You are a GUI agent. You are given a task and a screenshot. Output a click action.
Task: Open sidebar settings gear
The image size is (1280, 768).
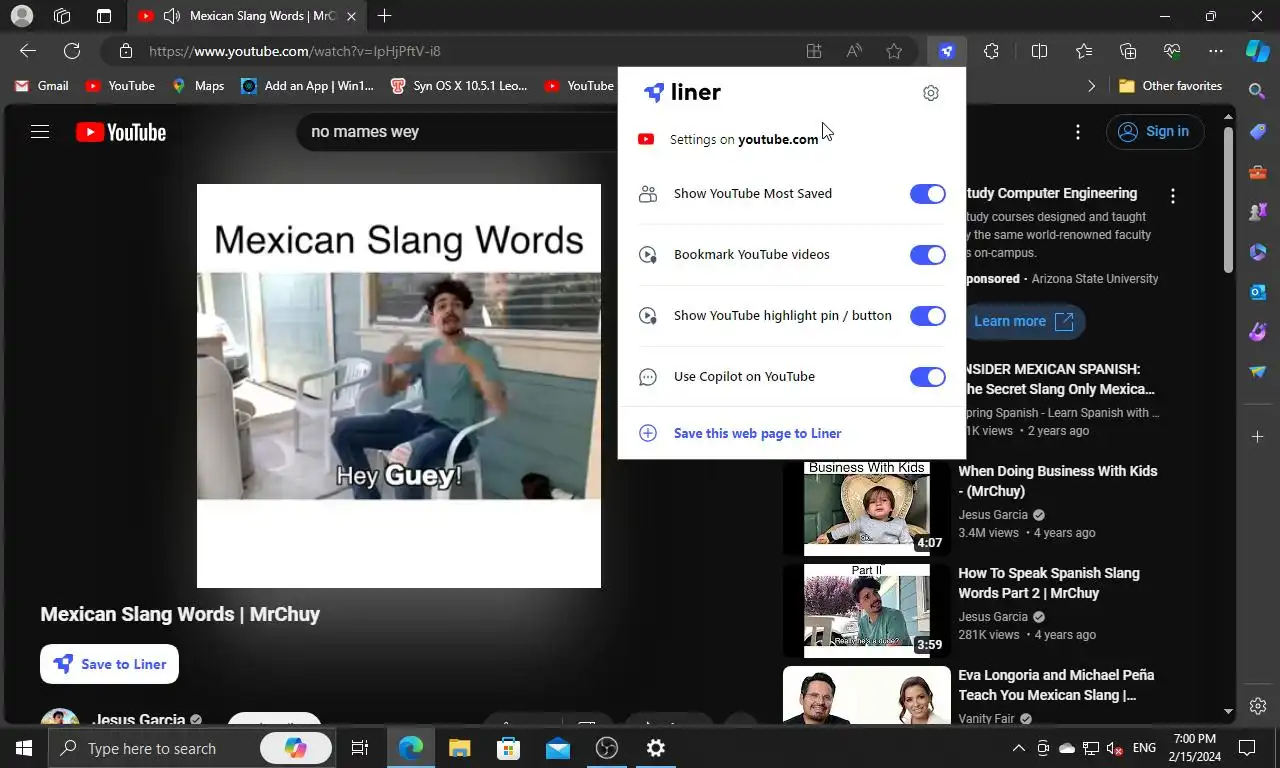click(x=1258, y=706)
